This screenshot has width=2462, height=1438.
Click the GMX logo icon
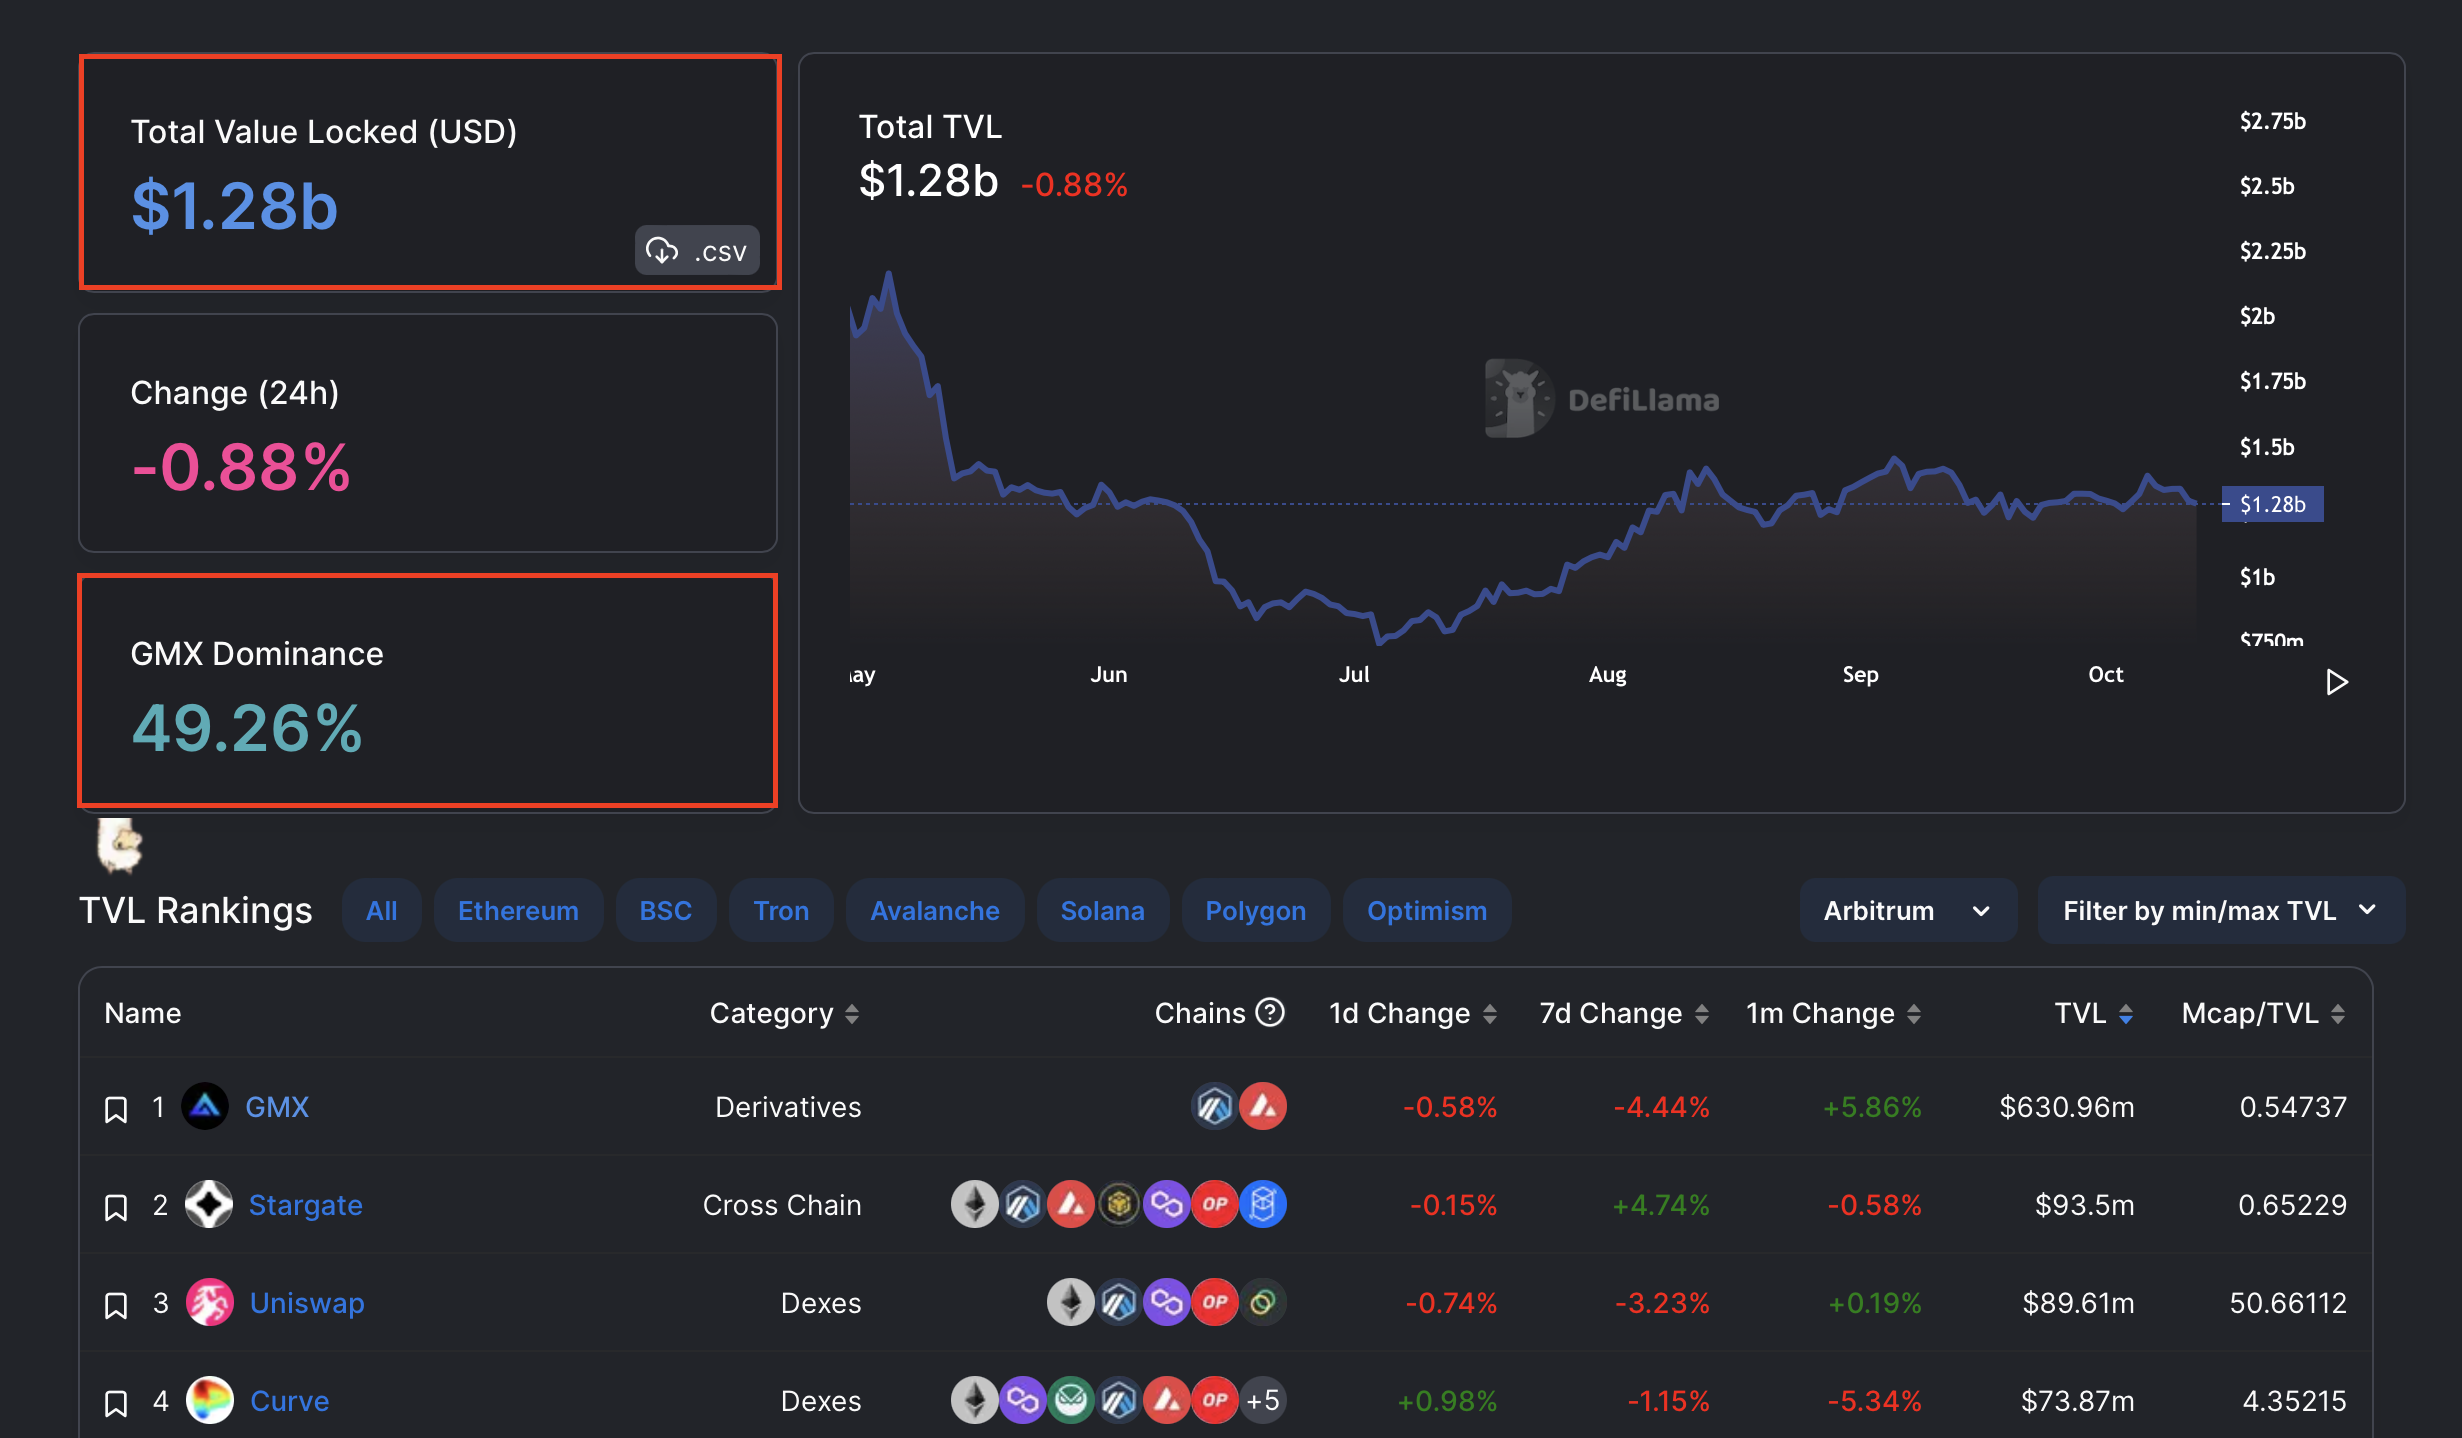coord(205,1107)
